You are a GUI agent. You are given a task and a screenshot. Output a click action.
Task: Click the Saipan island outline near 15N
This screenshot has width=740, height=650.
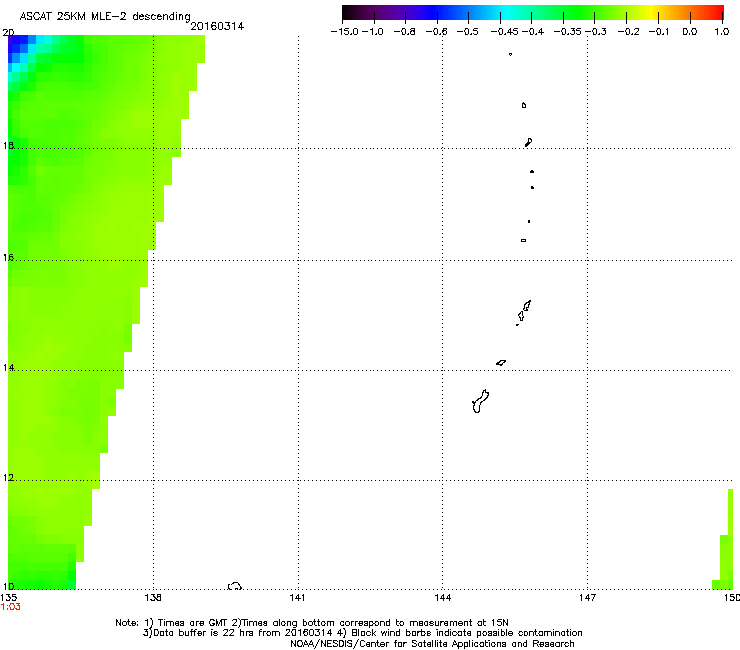click(527, 306)
